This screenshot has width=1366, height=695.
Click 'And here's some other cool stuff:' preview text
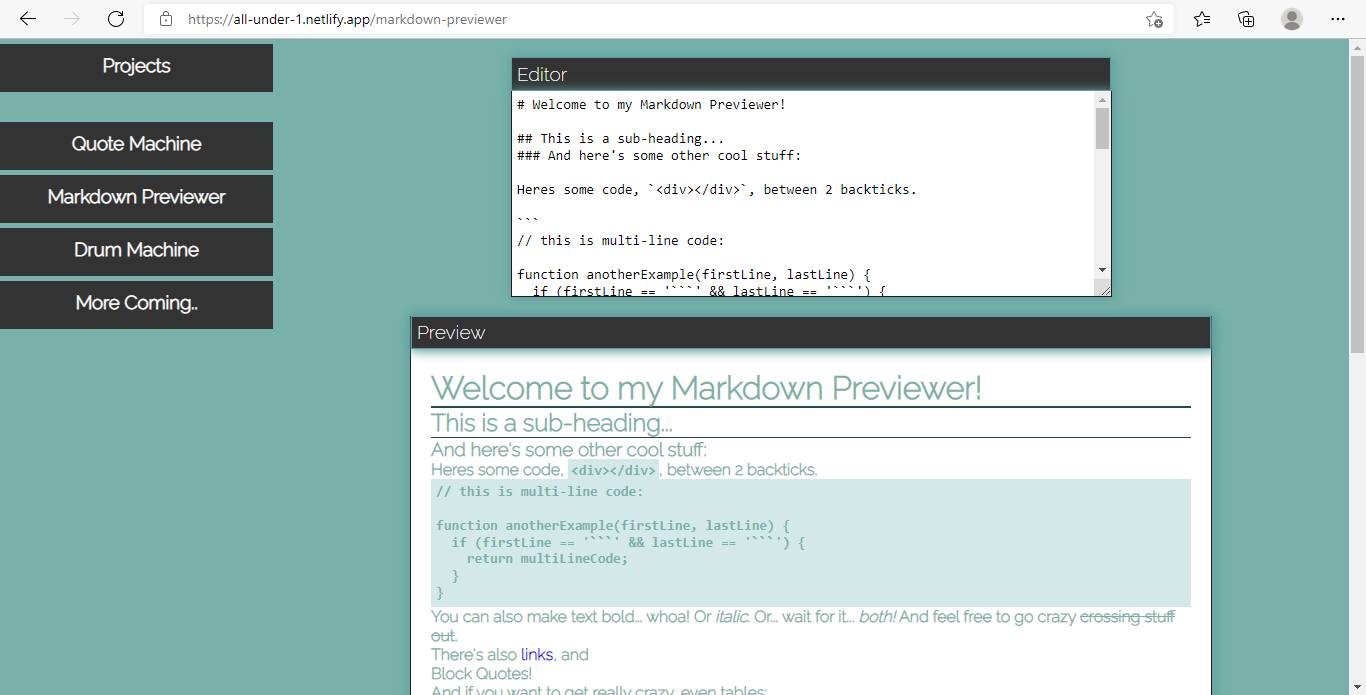click(569, 450)
